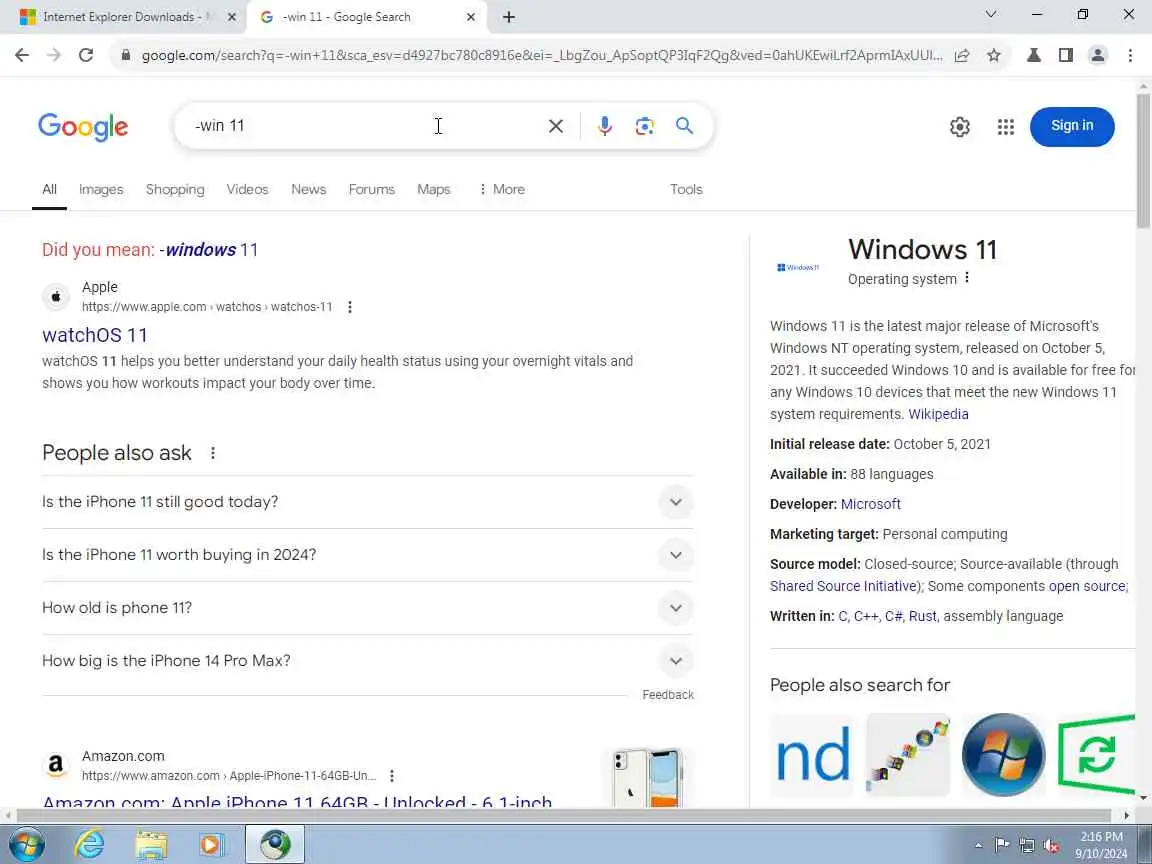Open more options for Amazon.com result
Viewport: 1152px width, 864px height.
(x=392, y=776)
